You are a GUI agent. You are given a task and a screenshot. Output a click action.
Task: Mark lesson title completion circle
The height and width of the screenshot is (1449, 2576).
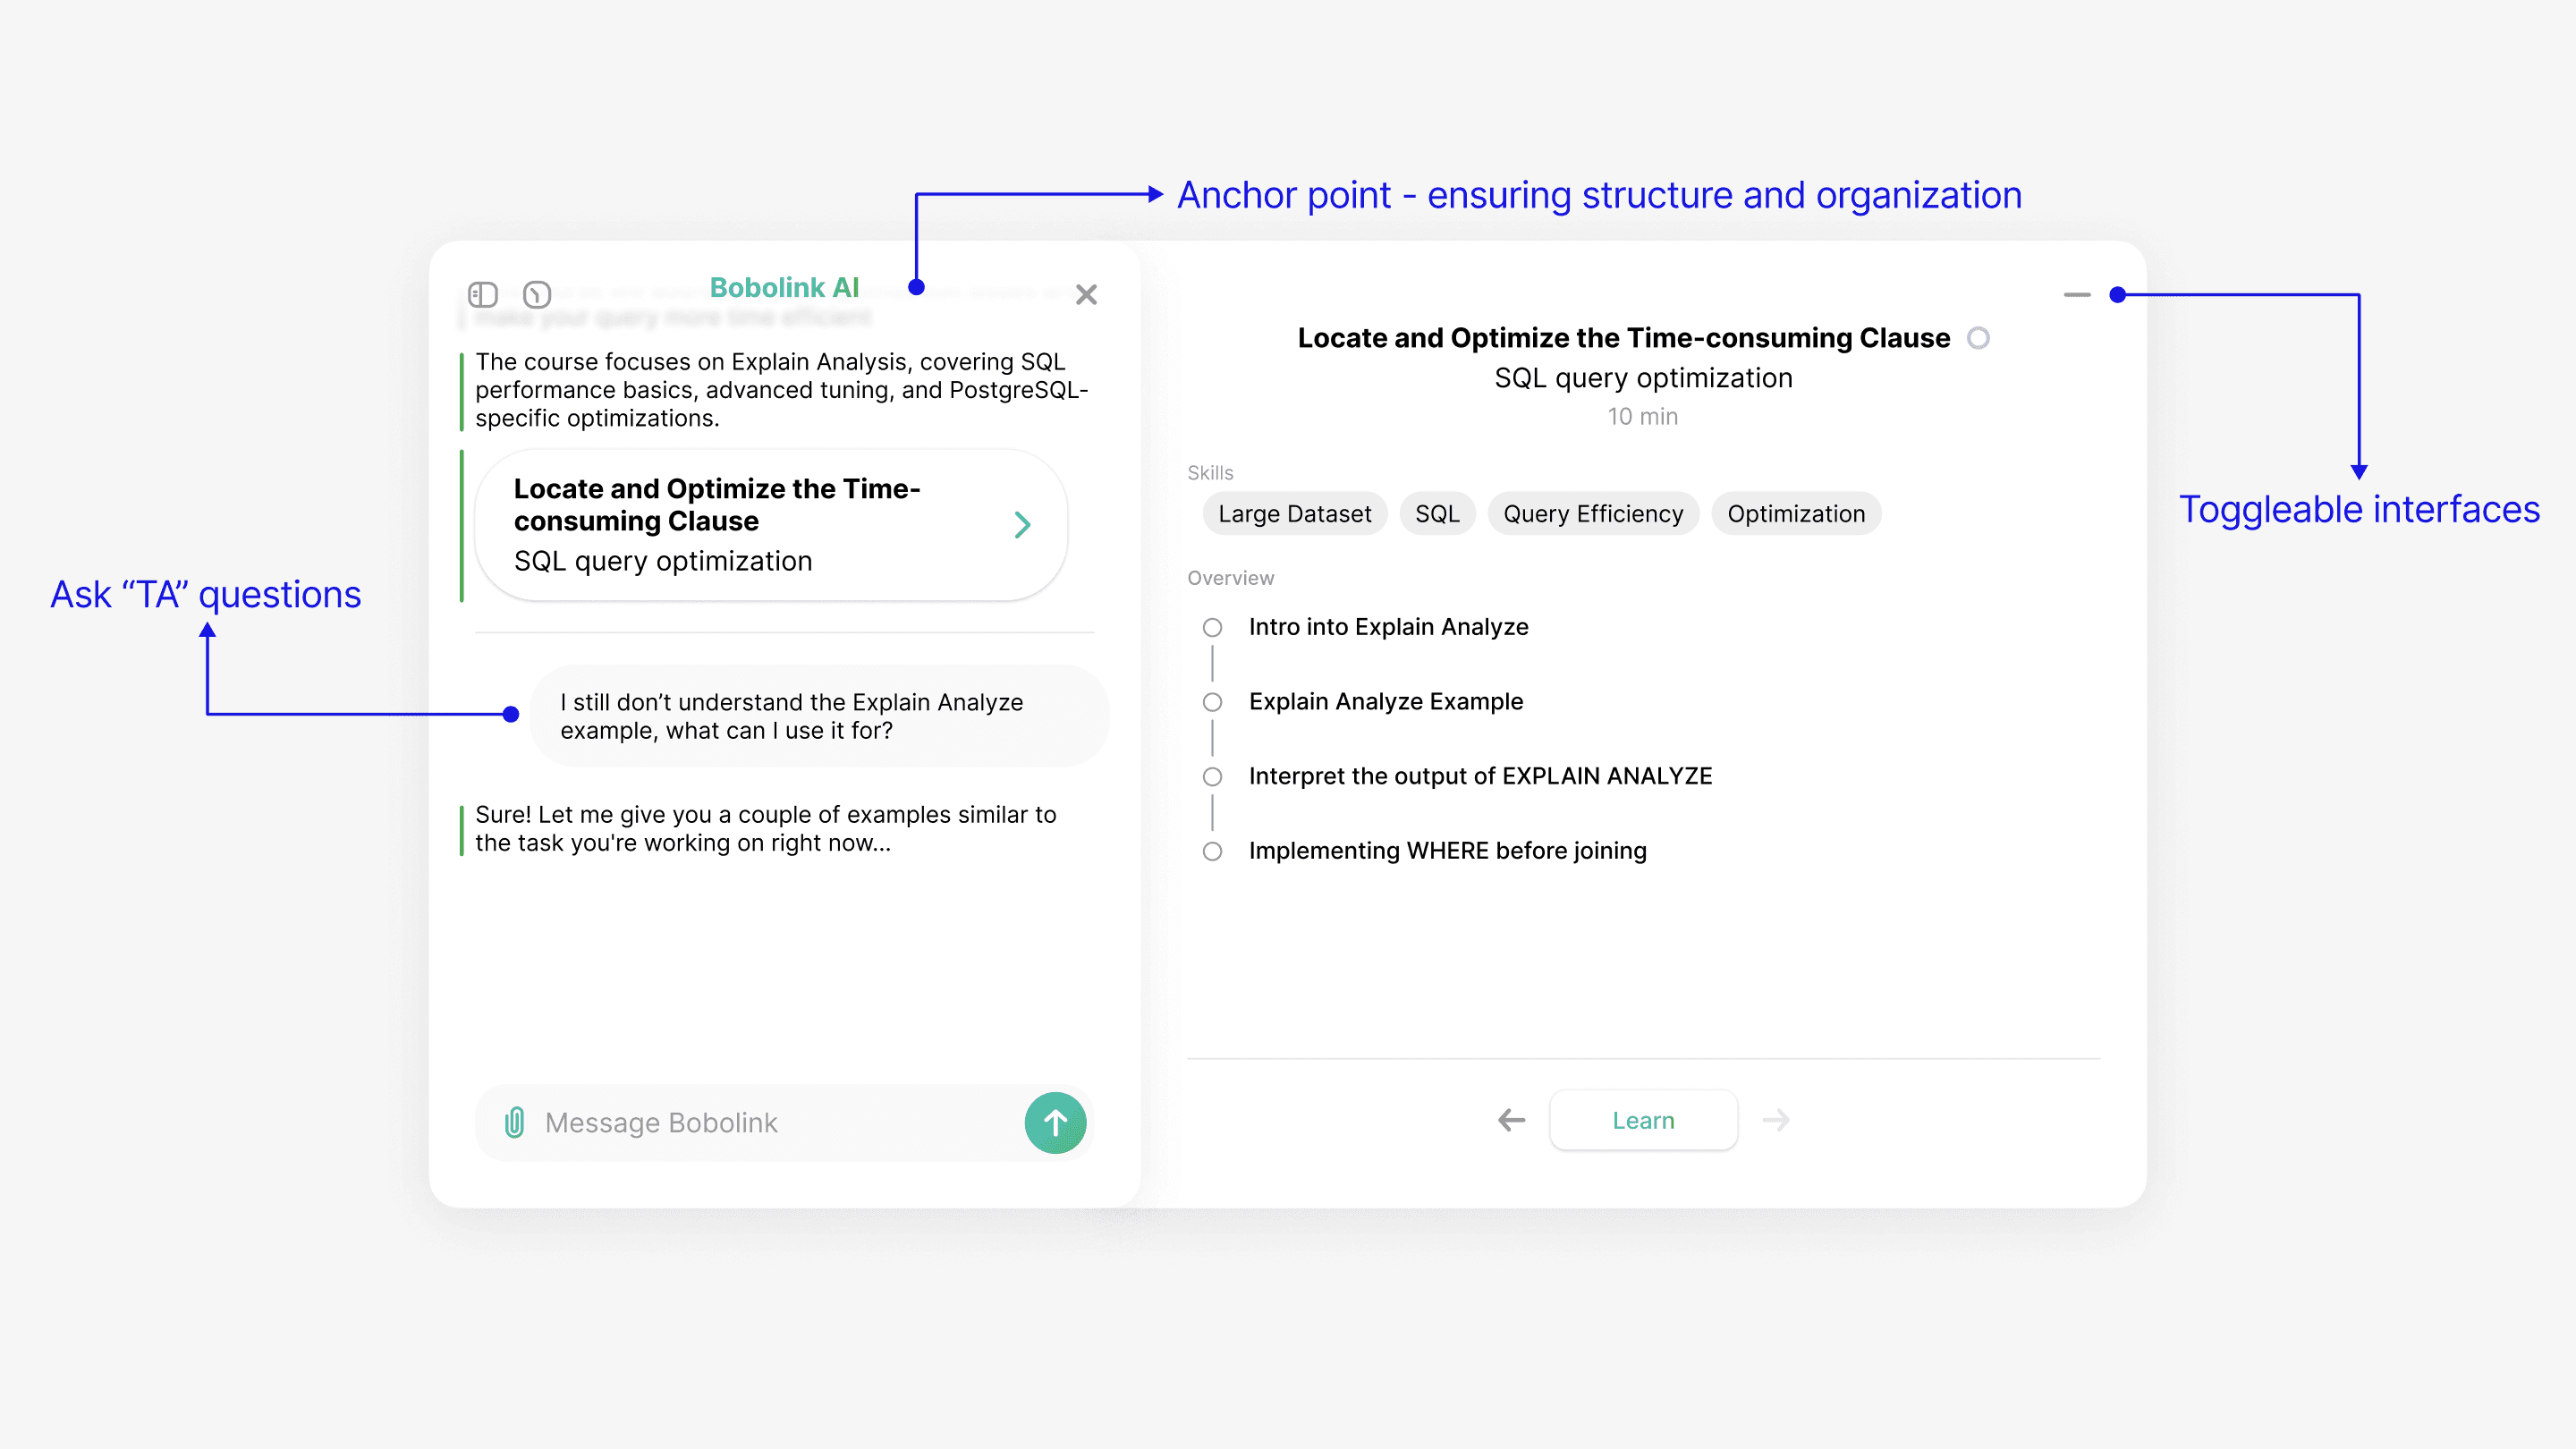coord(1978,338)
